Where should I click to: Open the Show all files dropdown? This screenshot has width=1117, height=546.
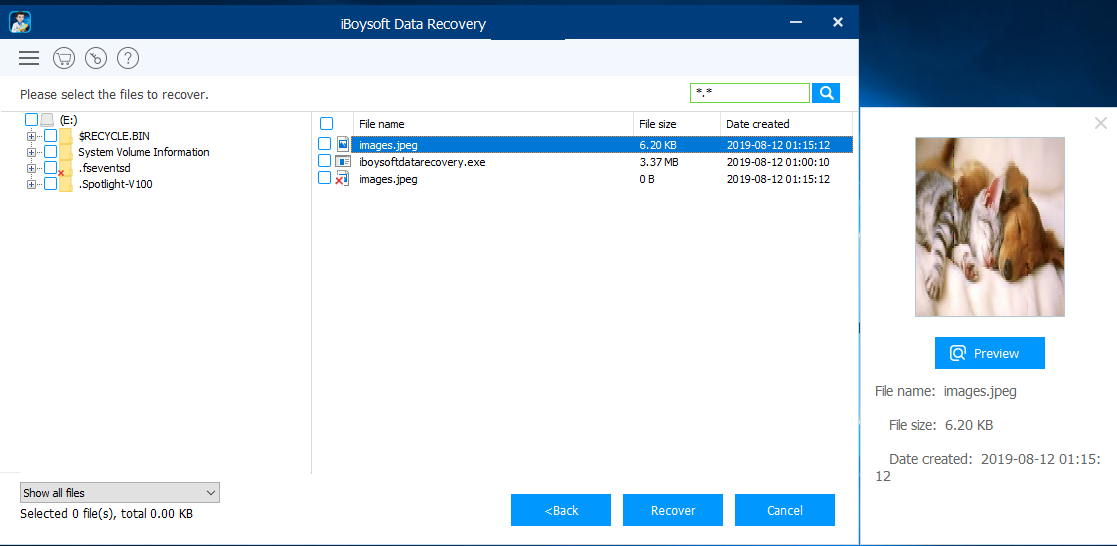coord(119,493)
